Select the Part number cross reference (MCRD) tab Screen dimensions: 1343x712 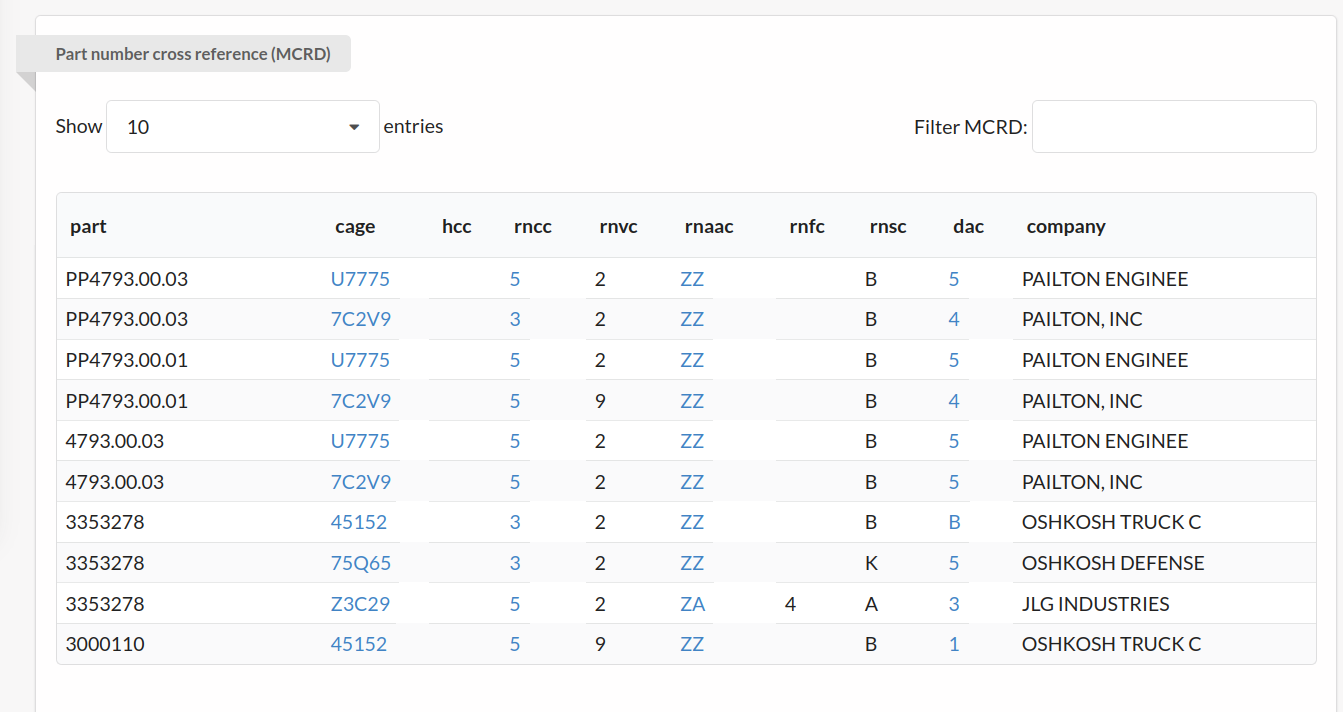coord(193,54)
